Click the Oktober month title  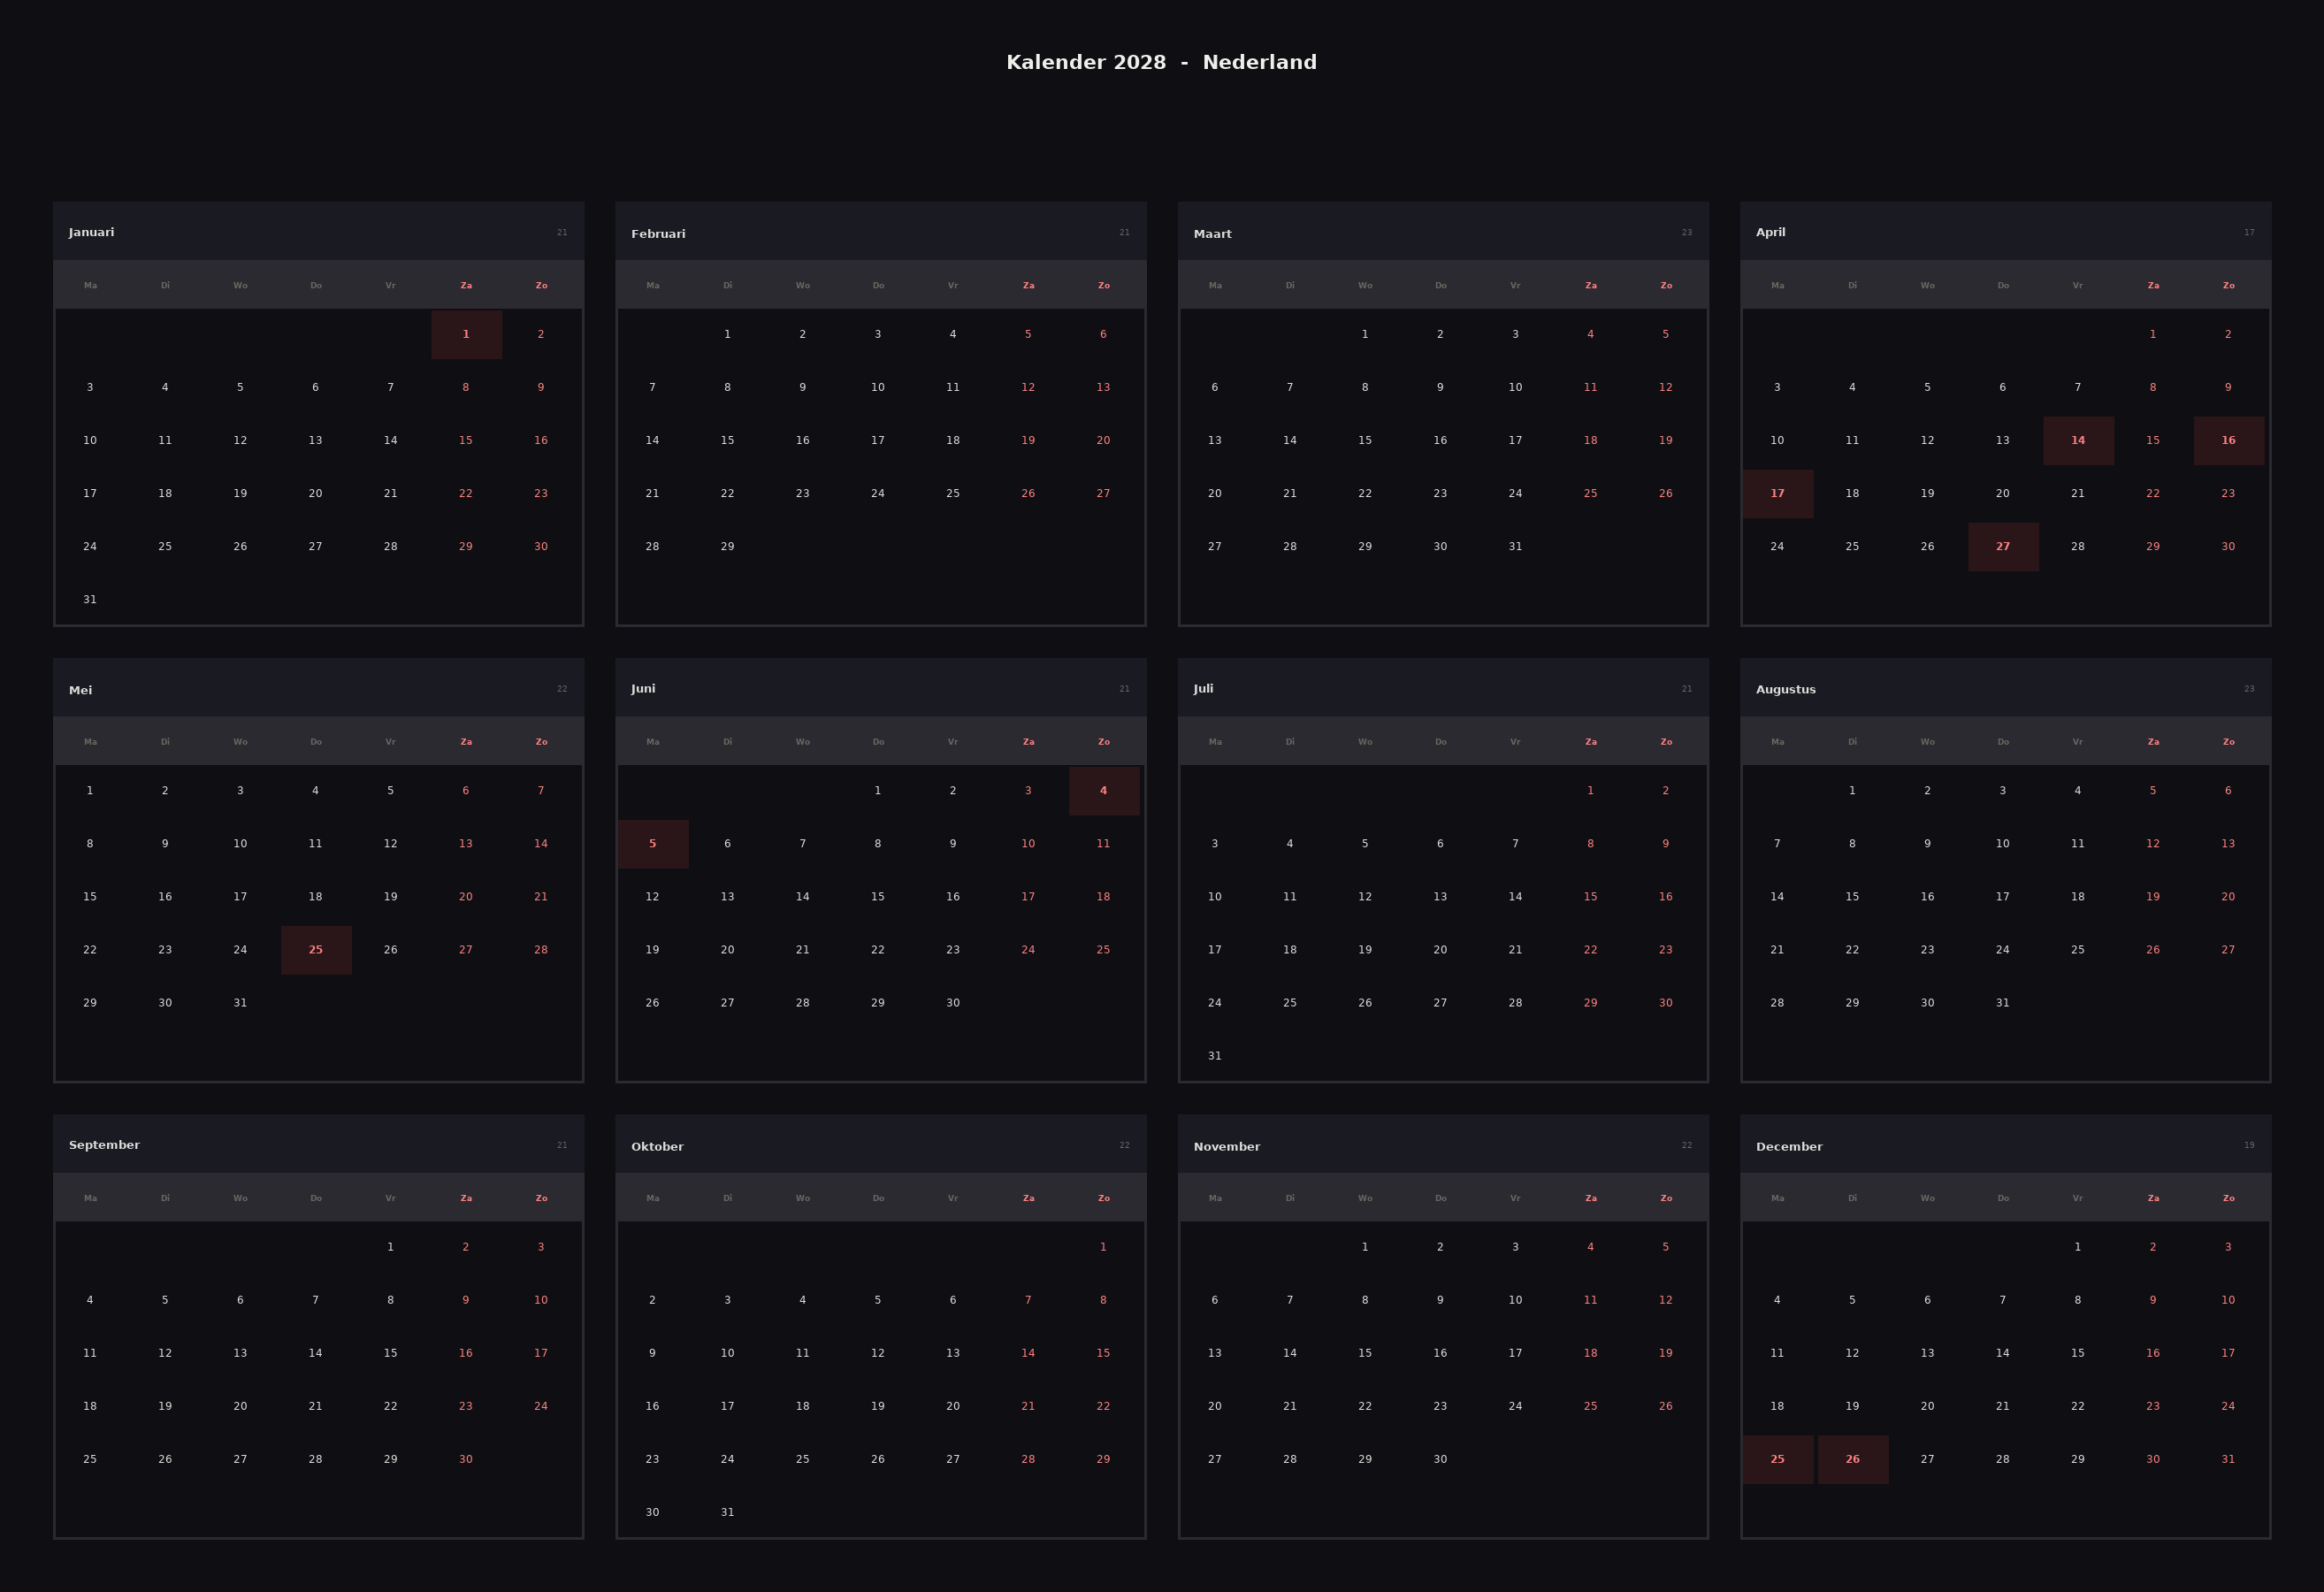pos(657,1146)
